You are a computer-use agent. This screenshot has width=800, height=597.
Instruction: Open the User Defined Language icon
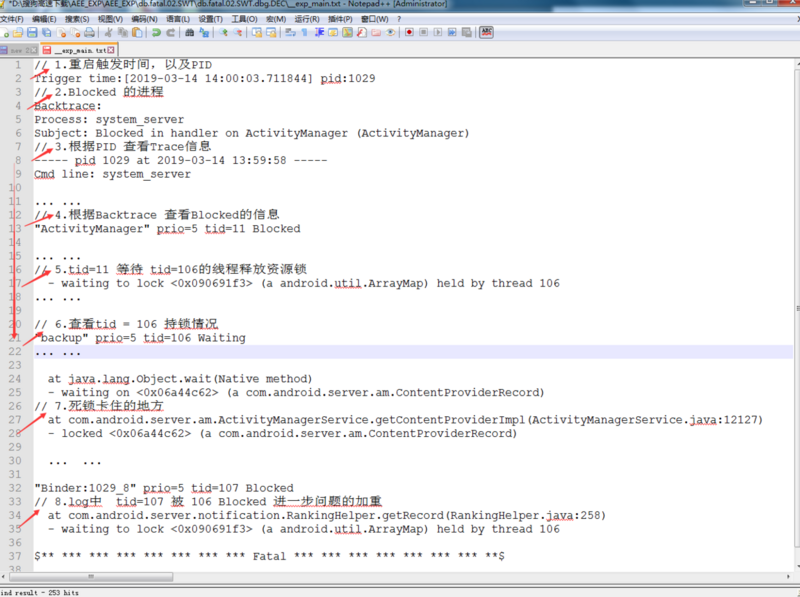[333, 33]
